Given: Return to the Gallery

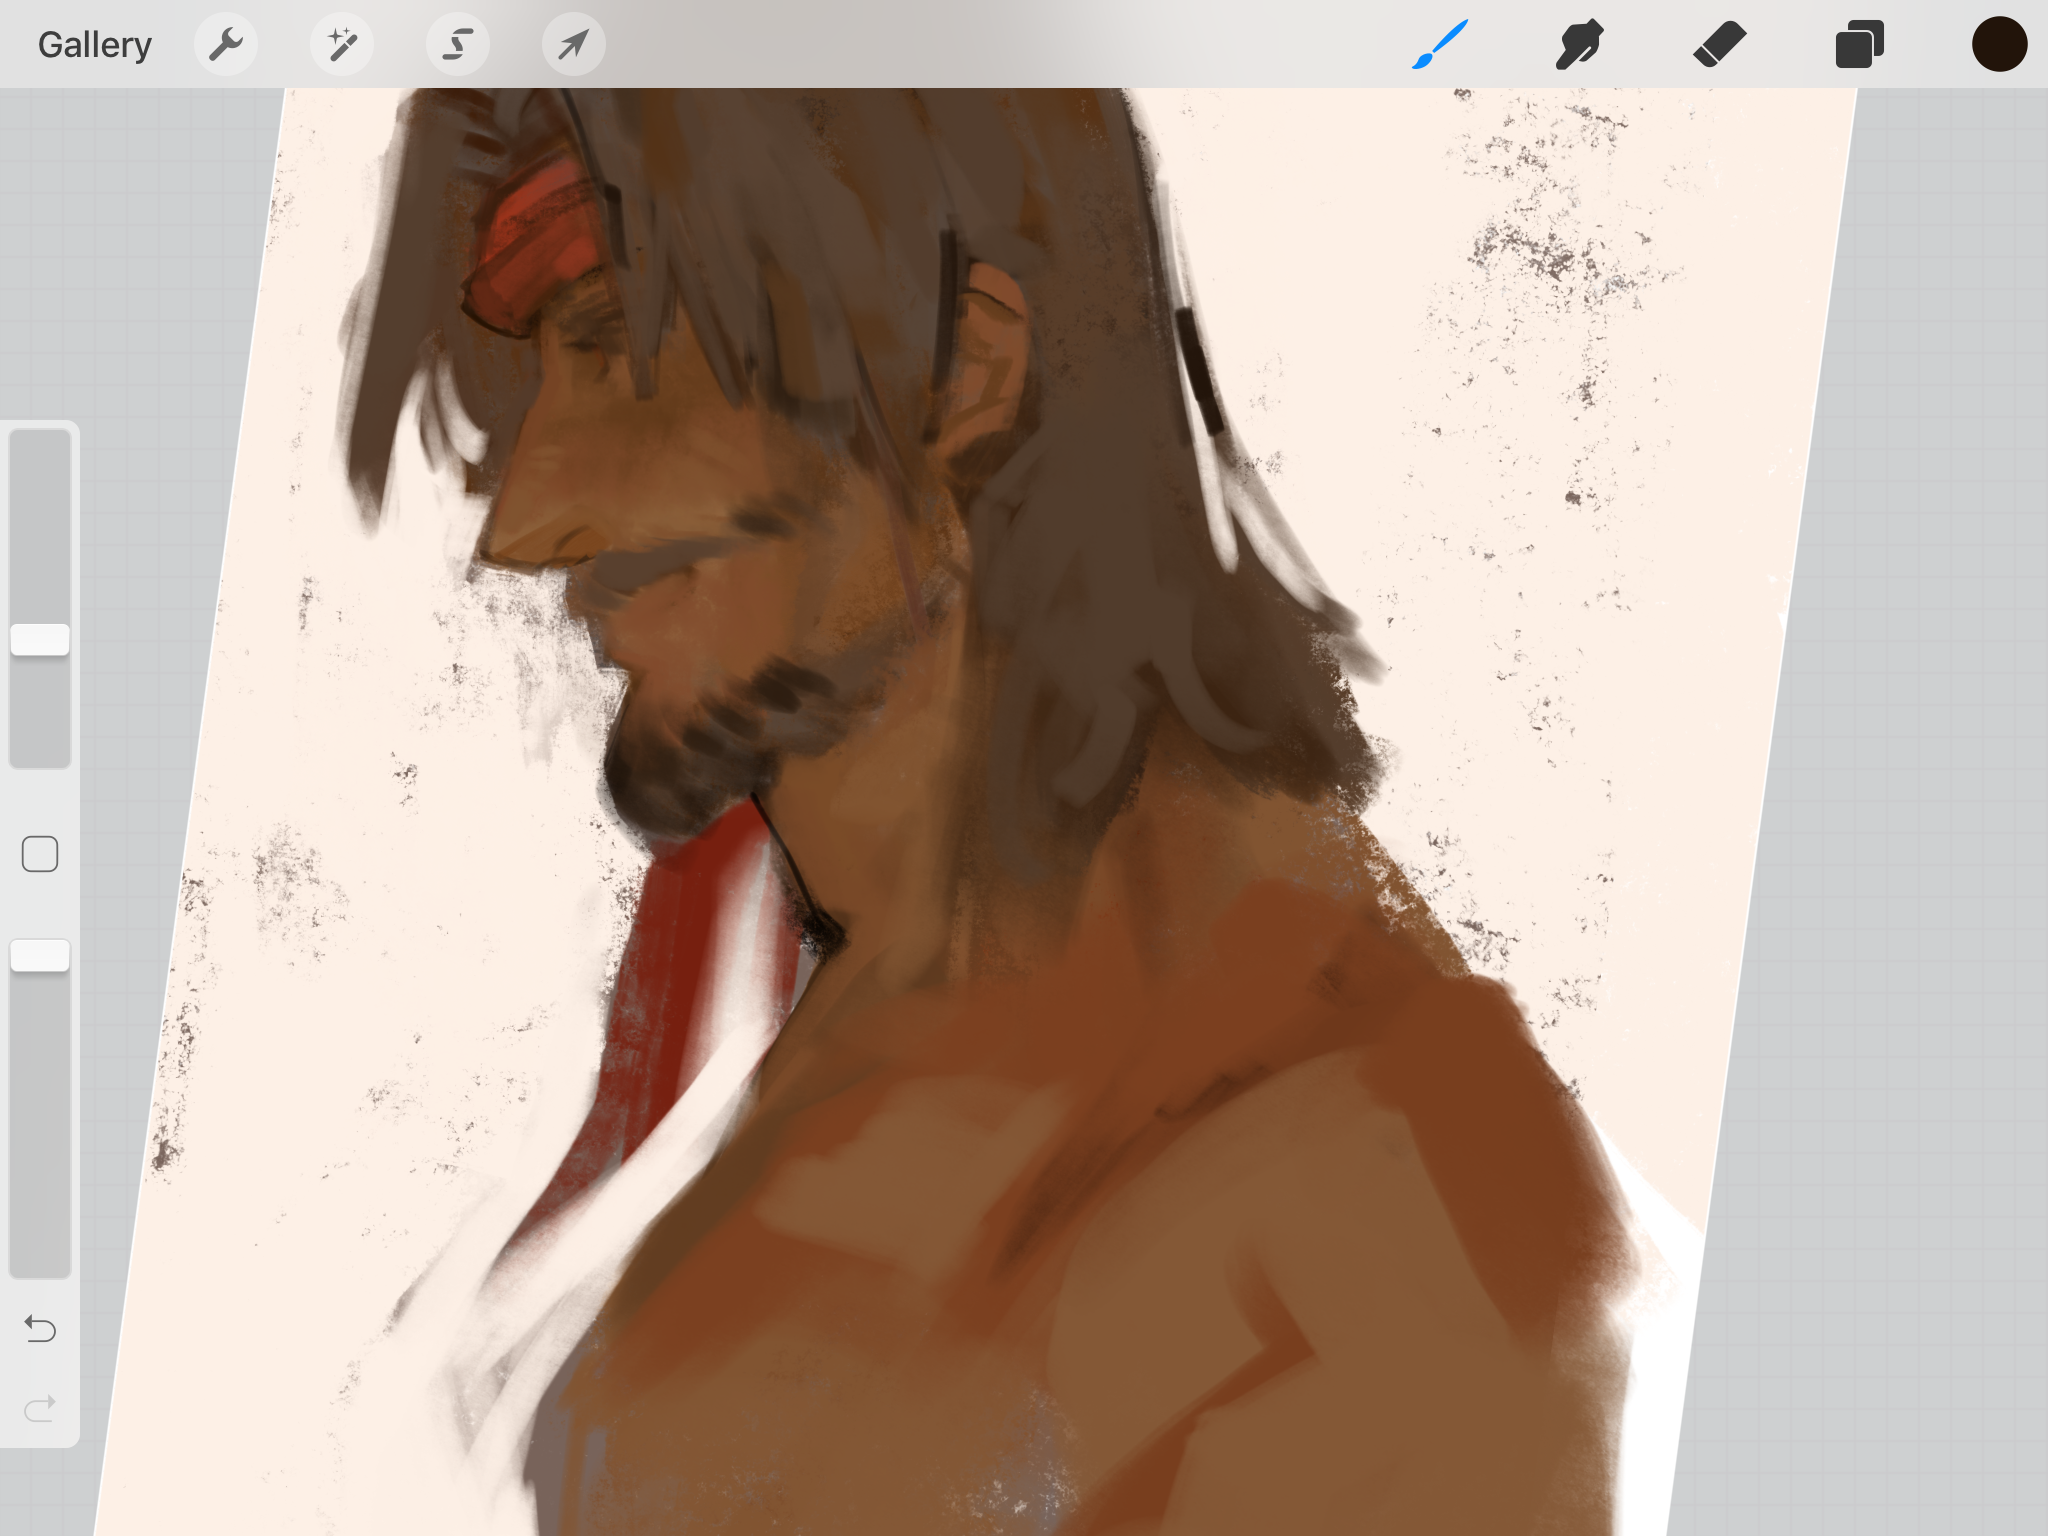Looking at the screenshot, I should click(95, 45).
